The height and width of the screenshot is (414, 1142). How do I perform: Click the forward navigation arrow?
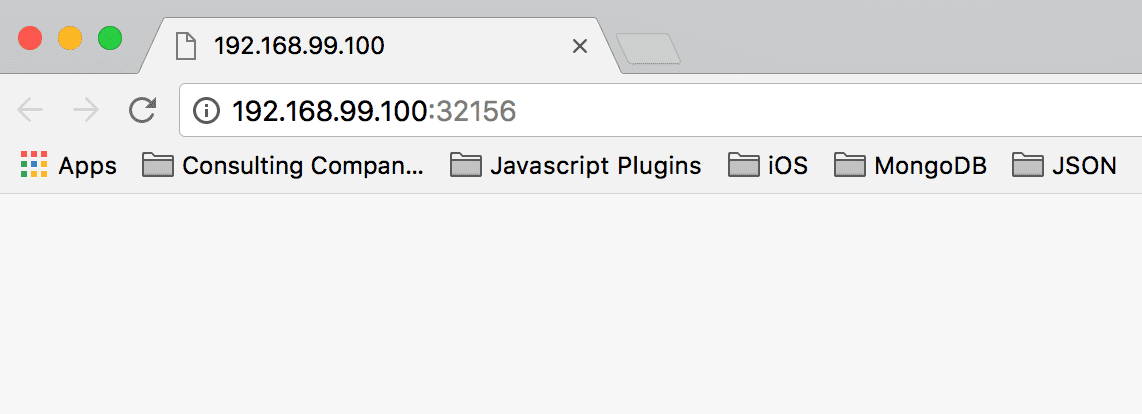tap(86, 111)
